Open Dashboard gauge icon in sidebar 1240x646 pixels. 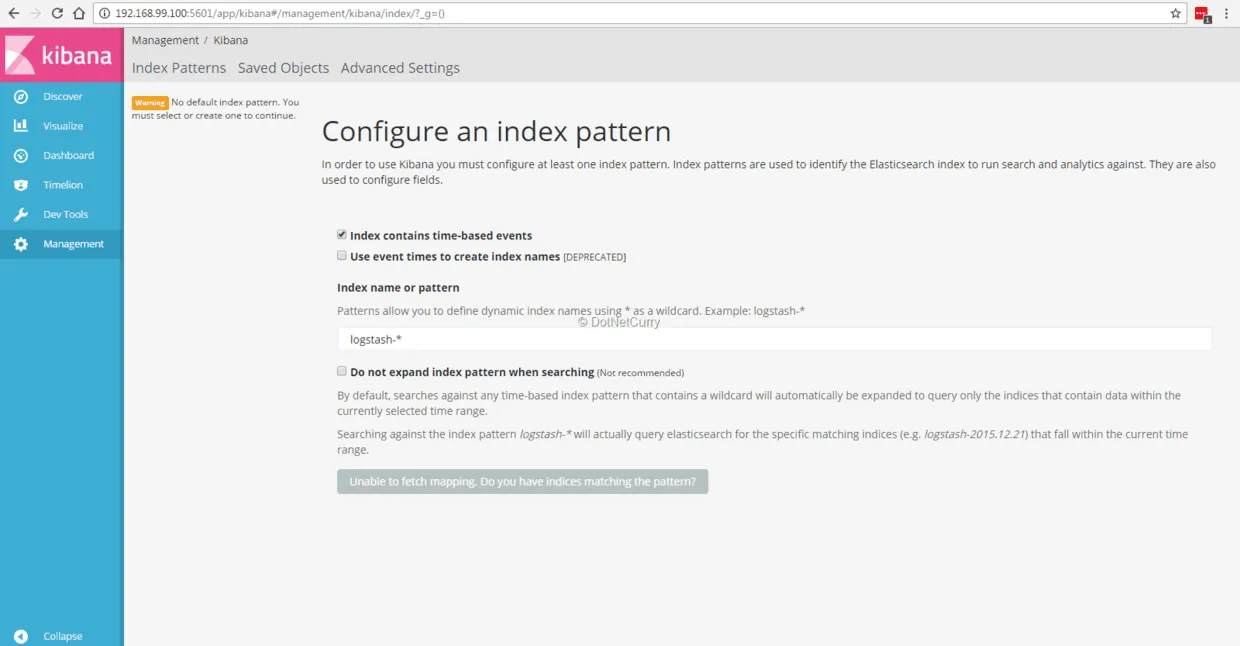click(20, 156)
